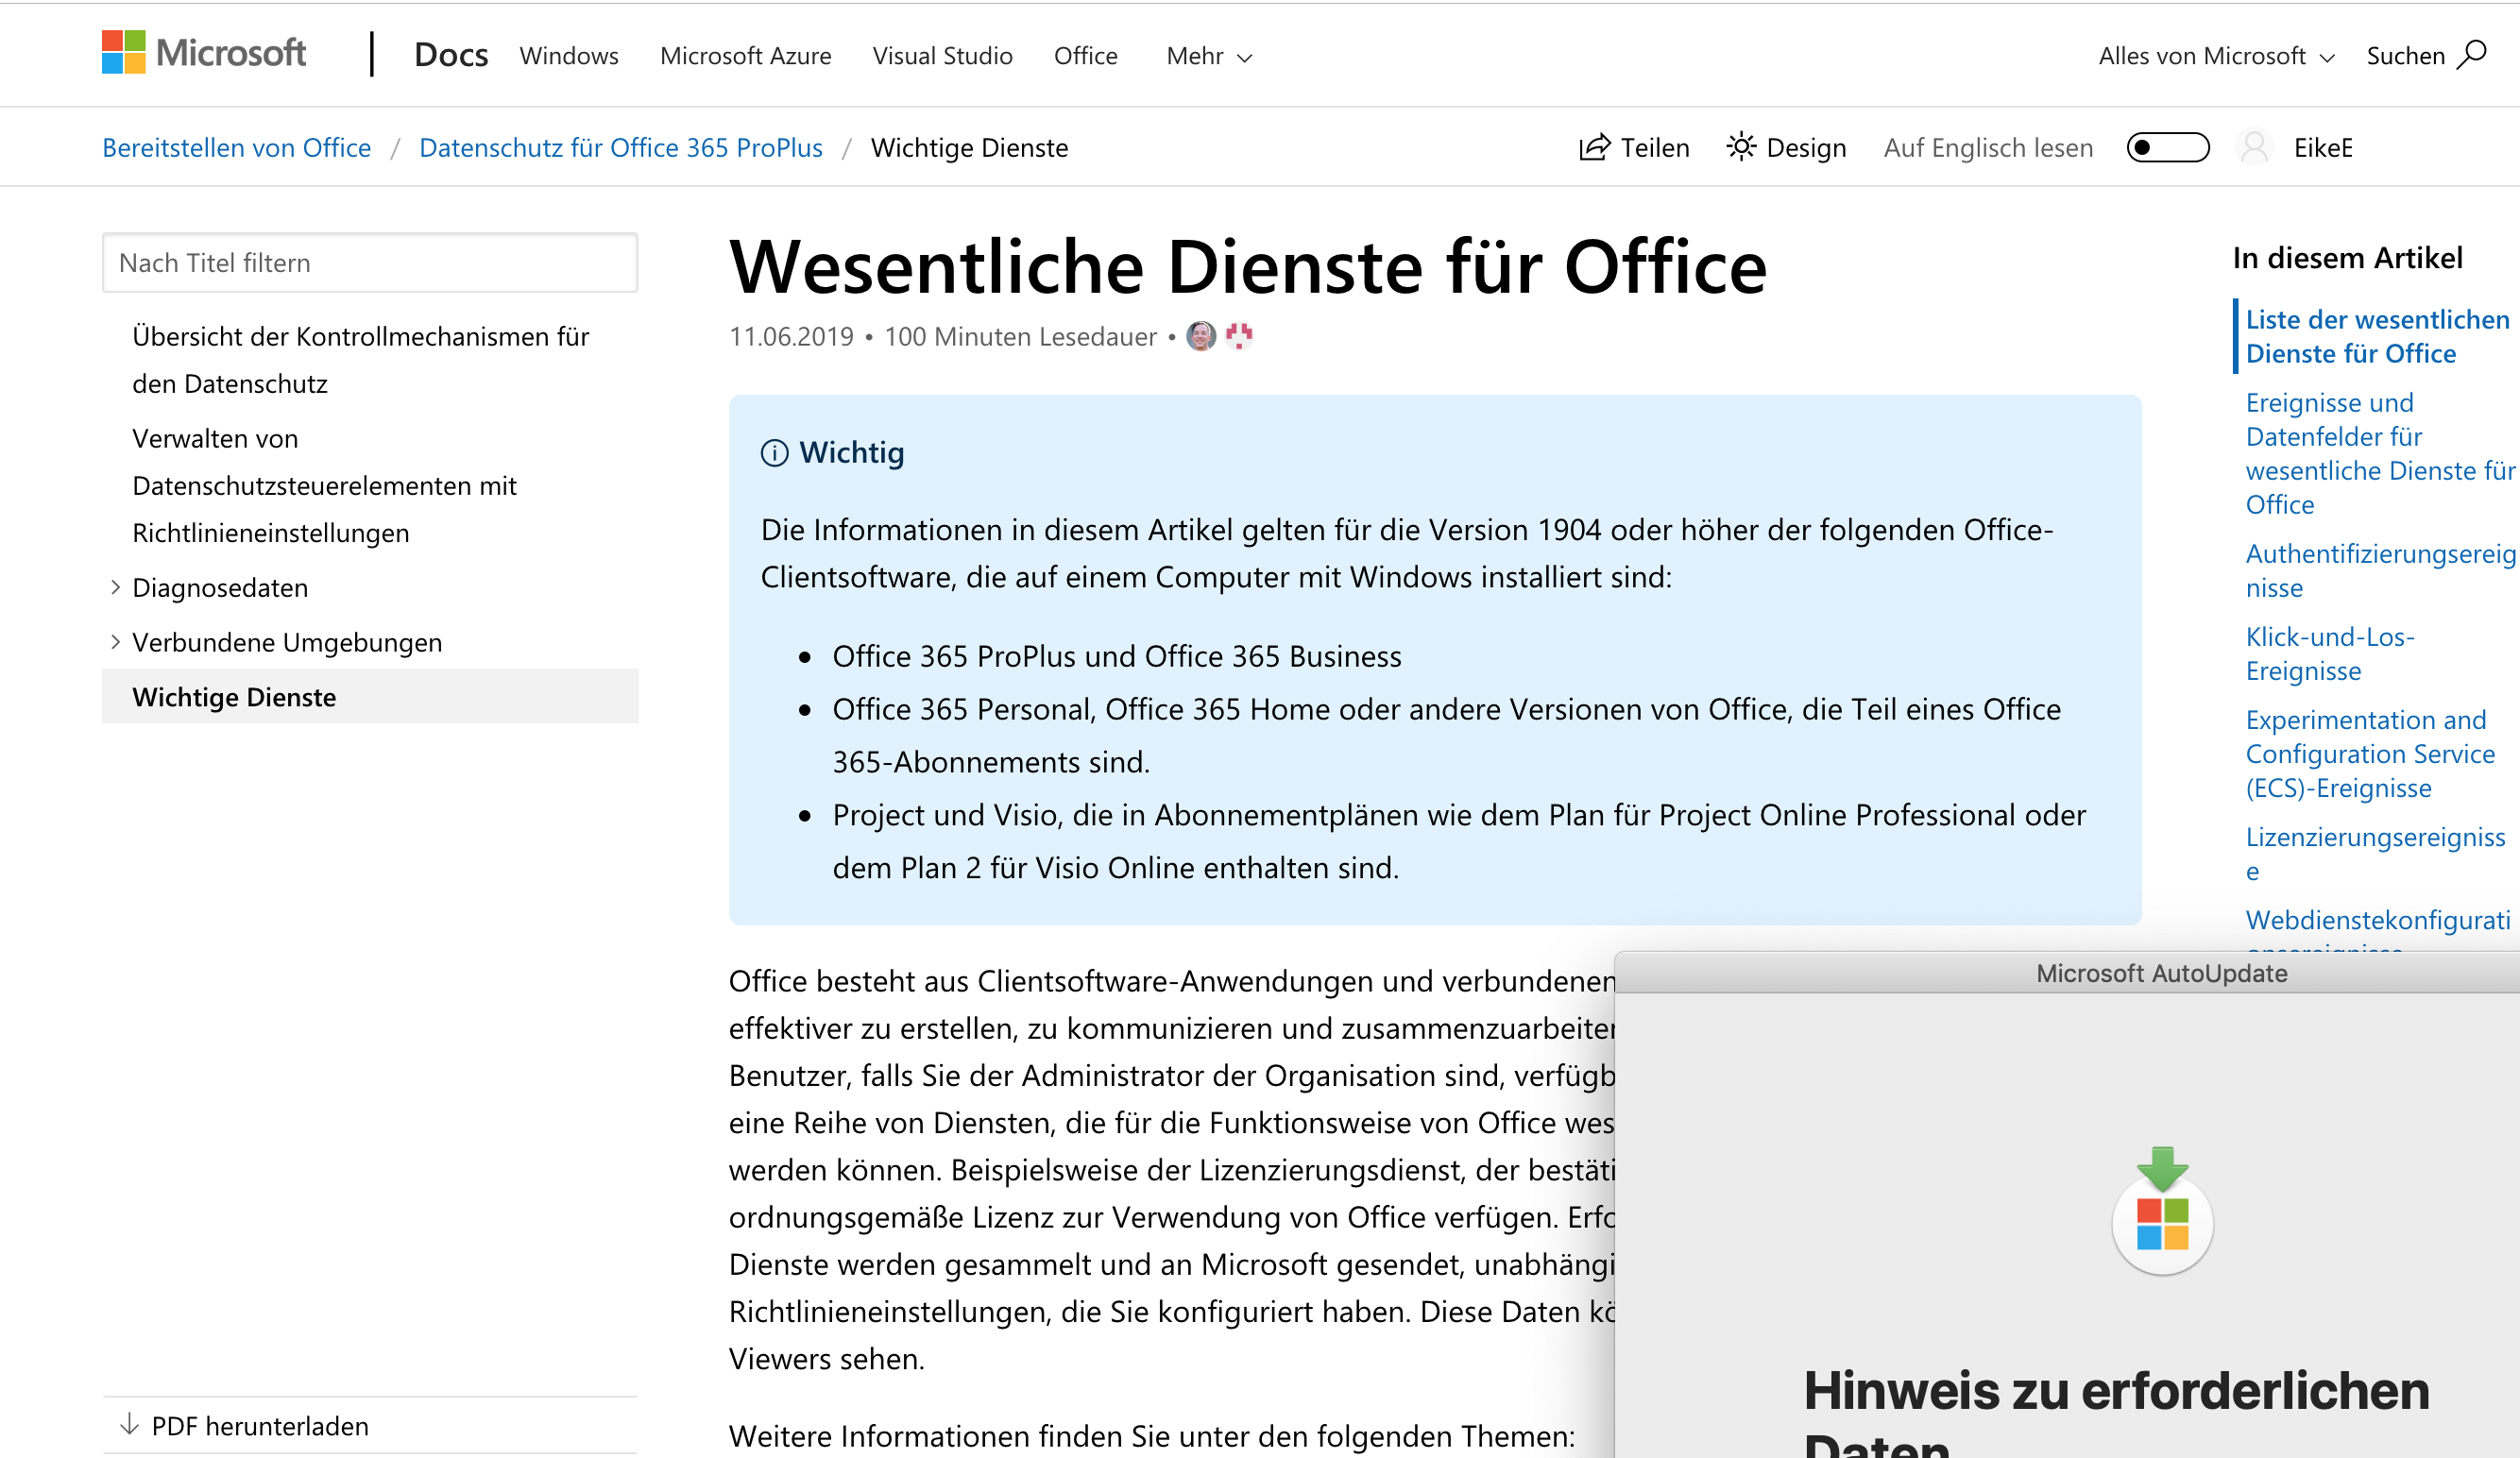Click the pink contributor avatar icon
This screenshot has height=1458, width=2520.
(x=1239, y=336)
